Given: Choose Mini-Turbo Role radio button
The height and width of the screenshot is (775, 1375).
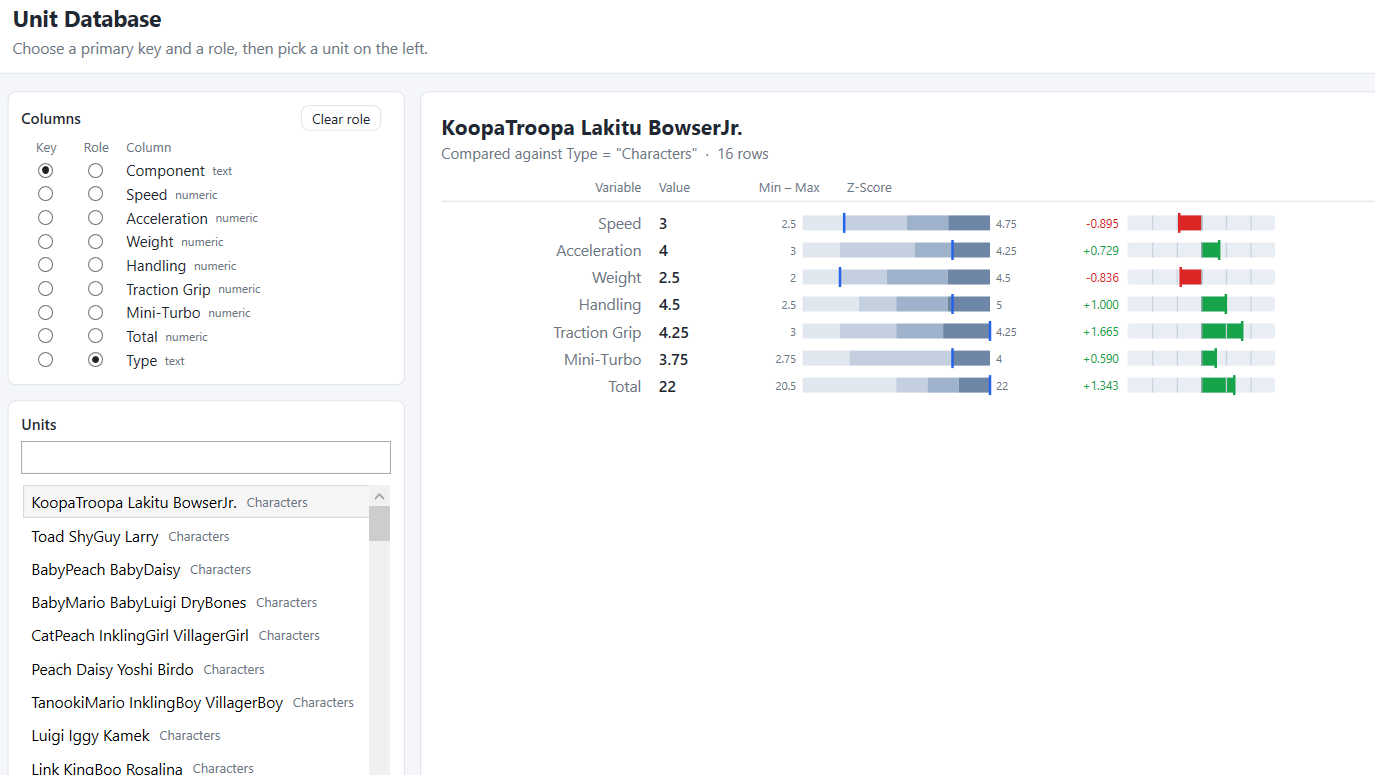Looking at the screenshot, I should 95,313.
